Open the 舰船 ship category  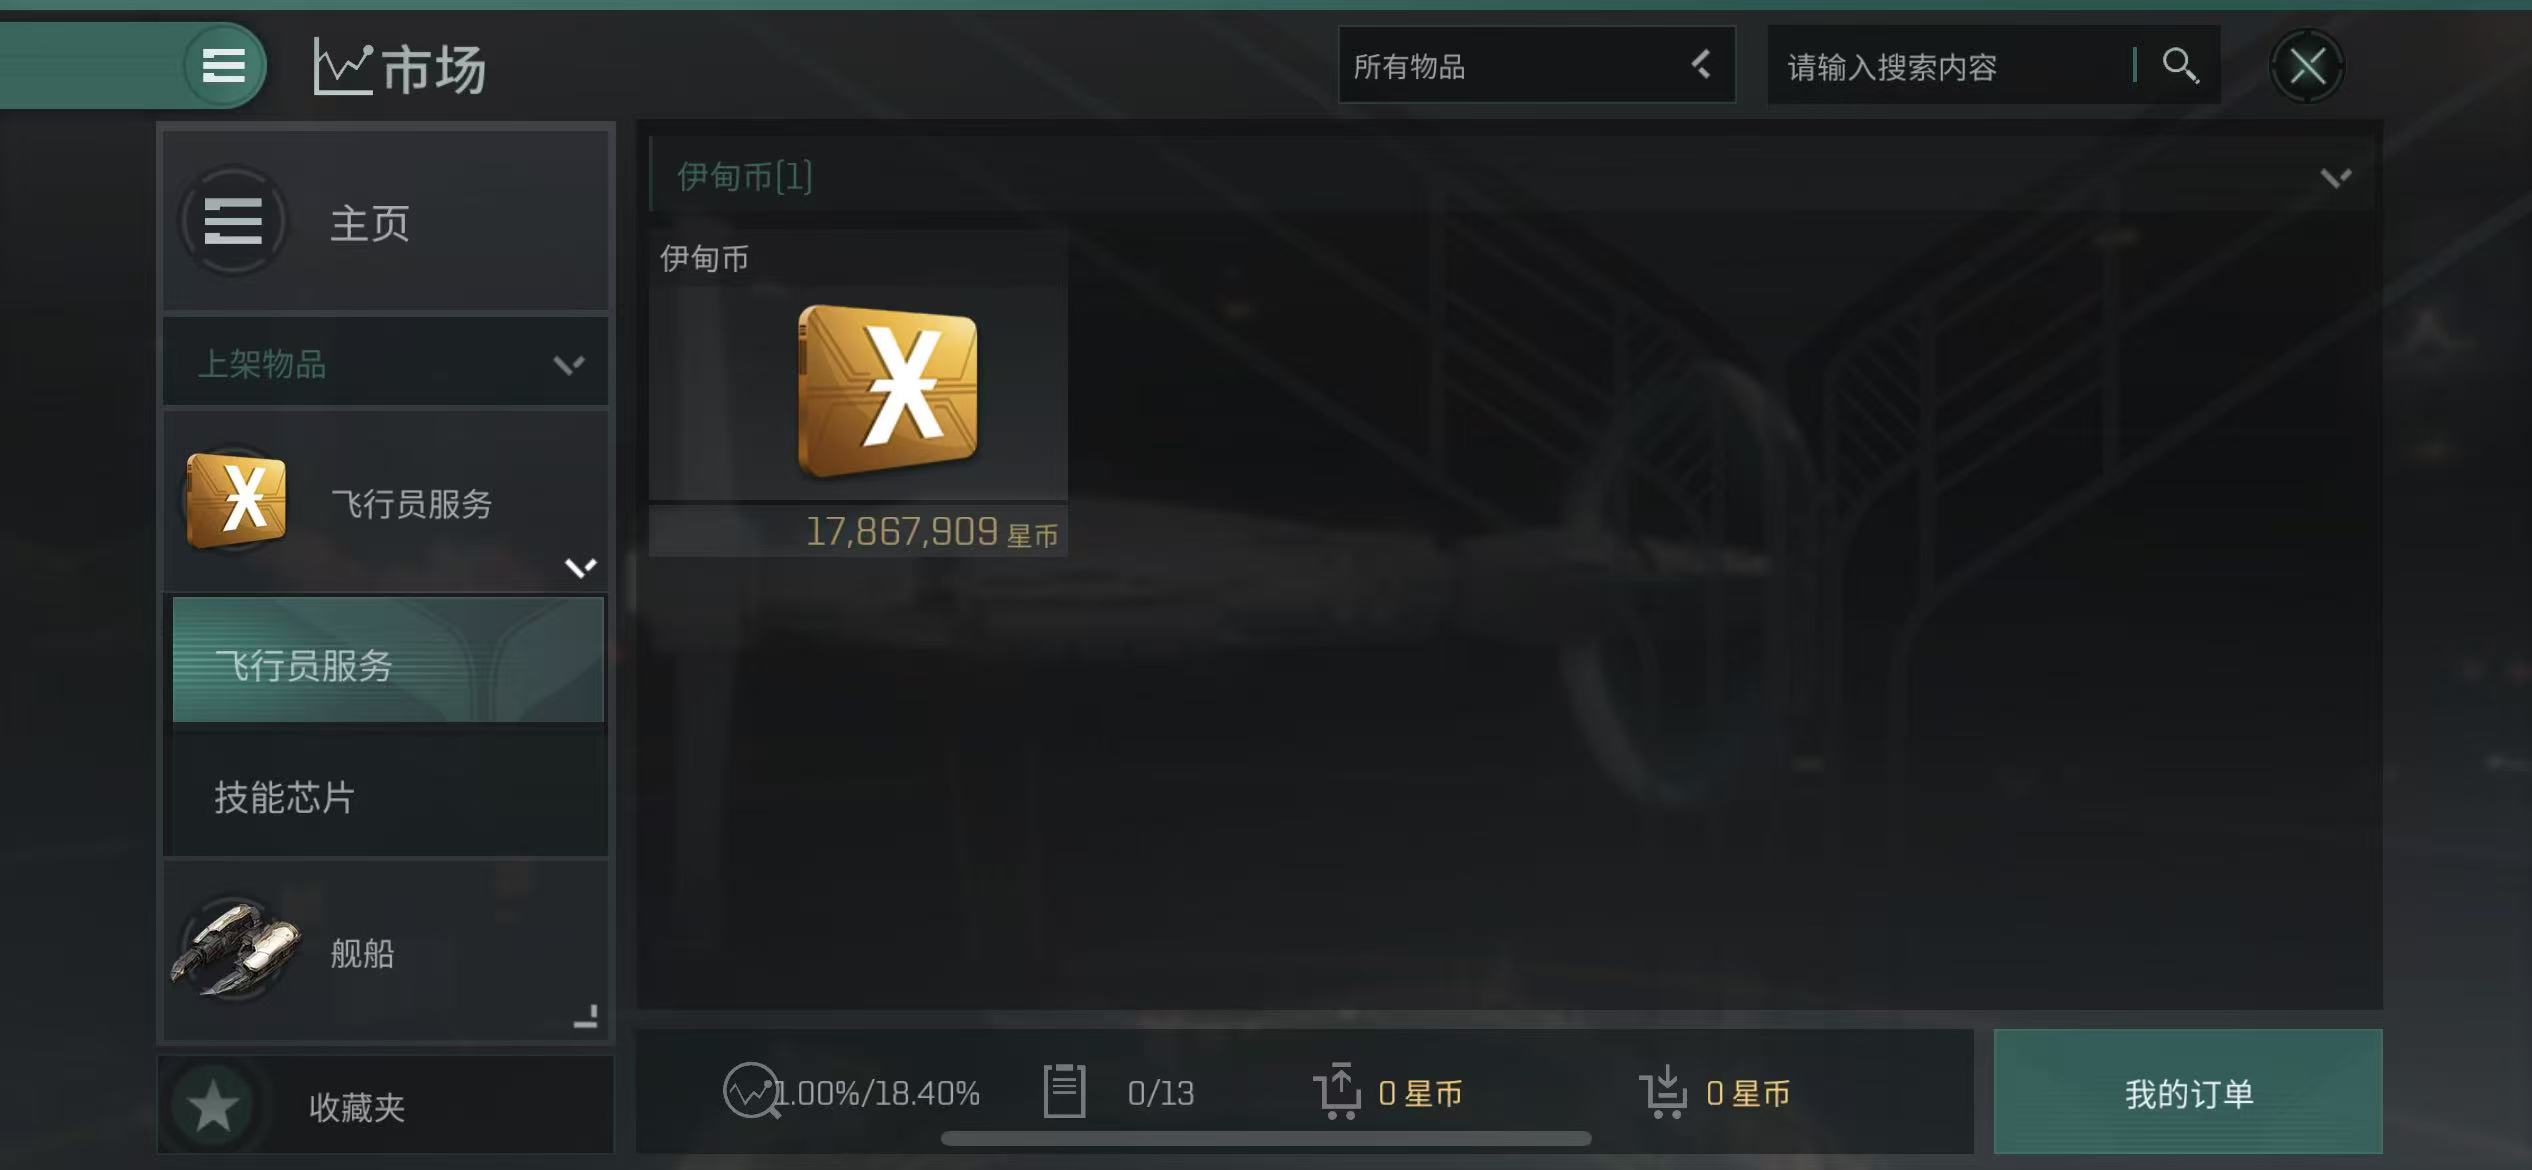[x=386, y=952]
